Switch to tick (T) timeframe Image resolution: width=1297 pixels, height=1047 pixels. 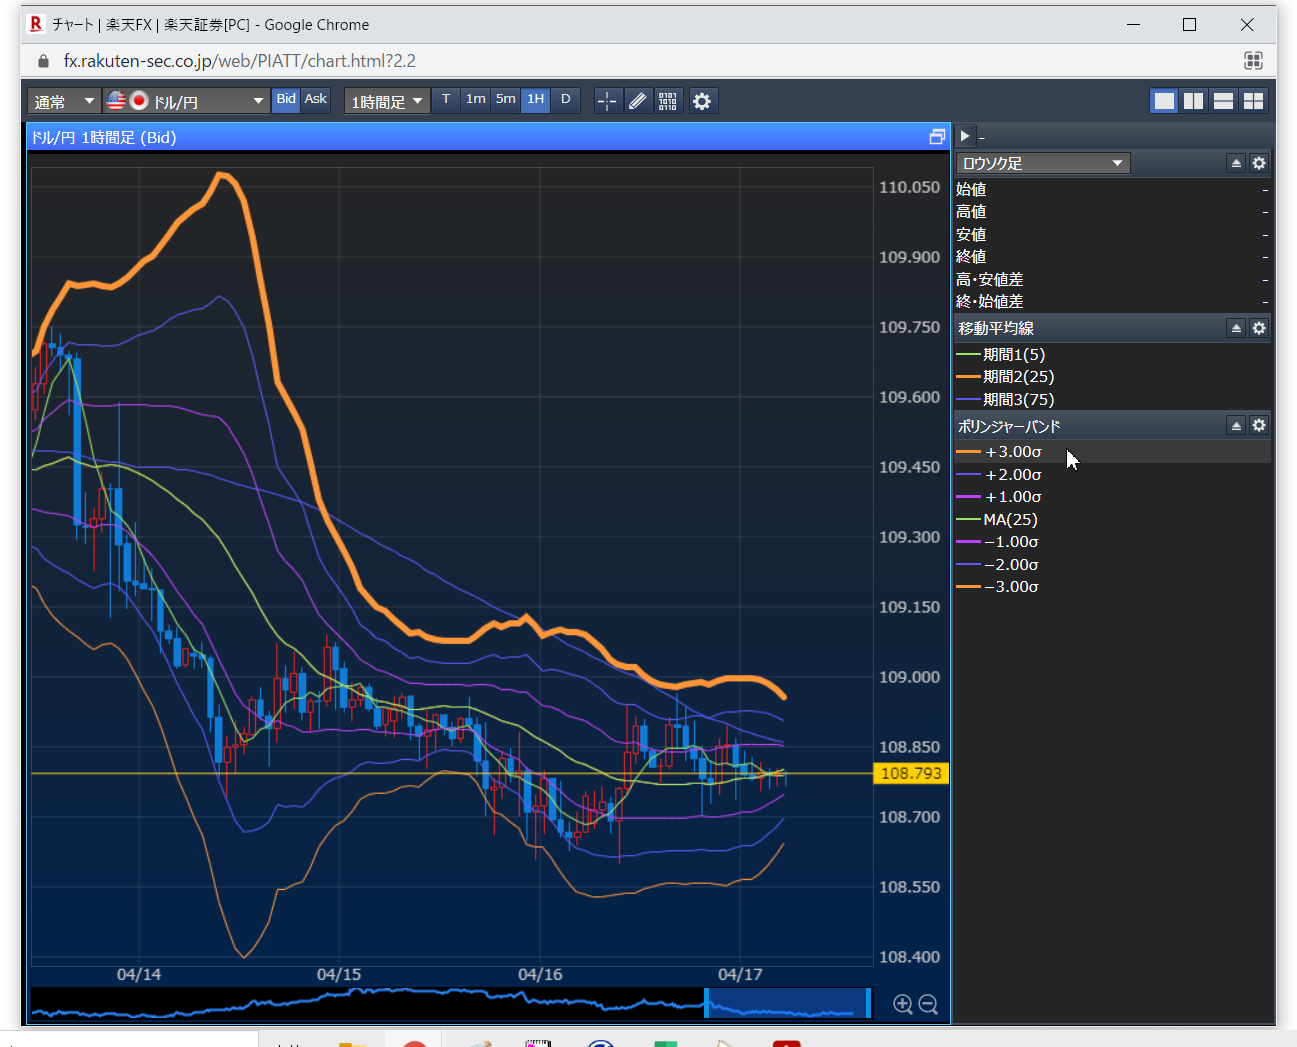point(446,100)
